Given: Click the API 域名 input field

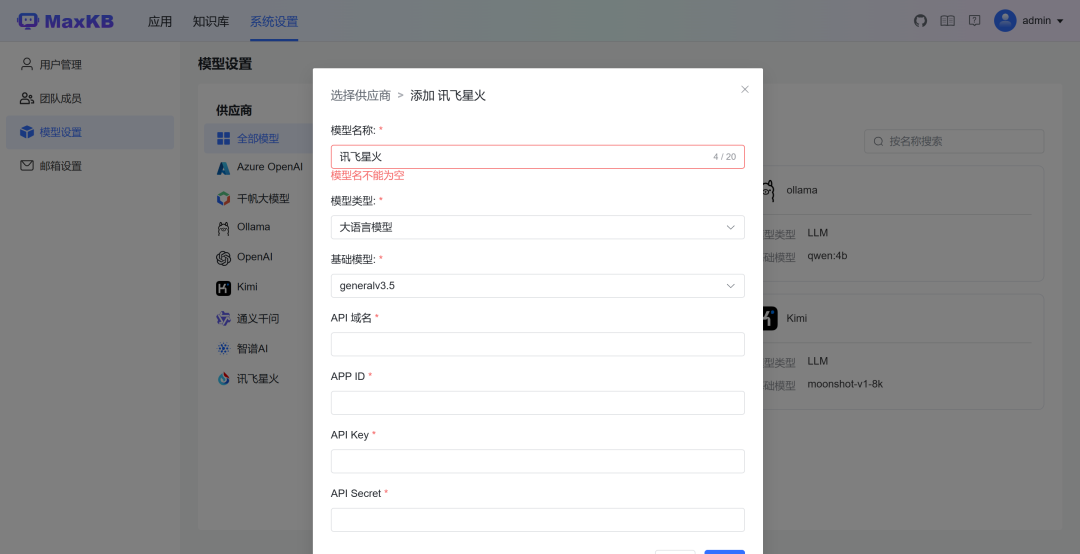Looking at the screenshot, I should [x=537, y=345].
